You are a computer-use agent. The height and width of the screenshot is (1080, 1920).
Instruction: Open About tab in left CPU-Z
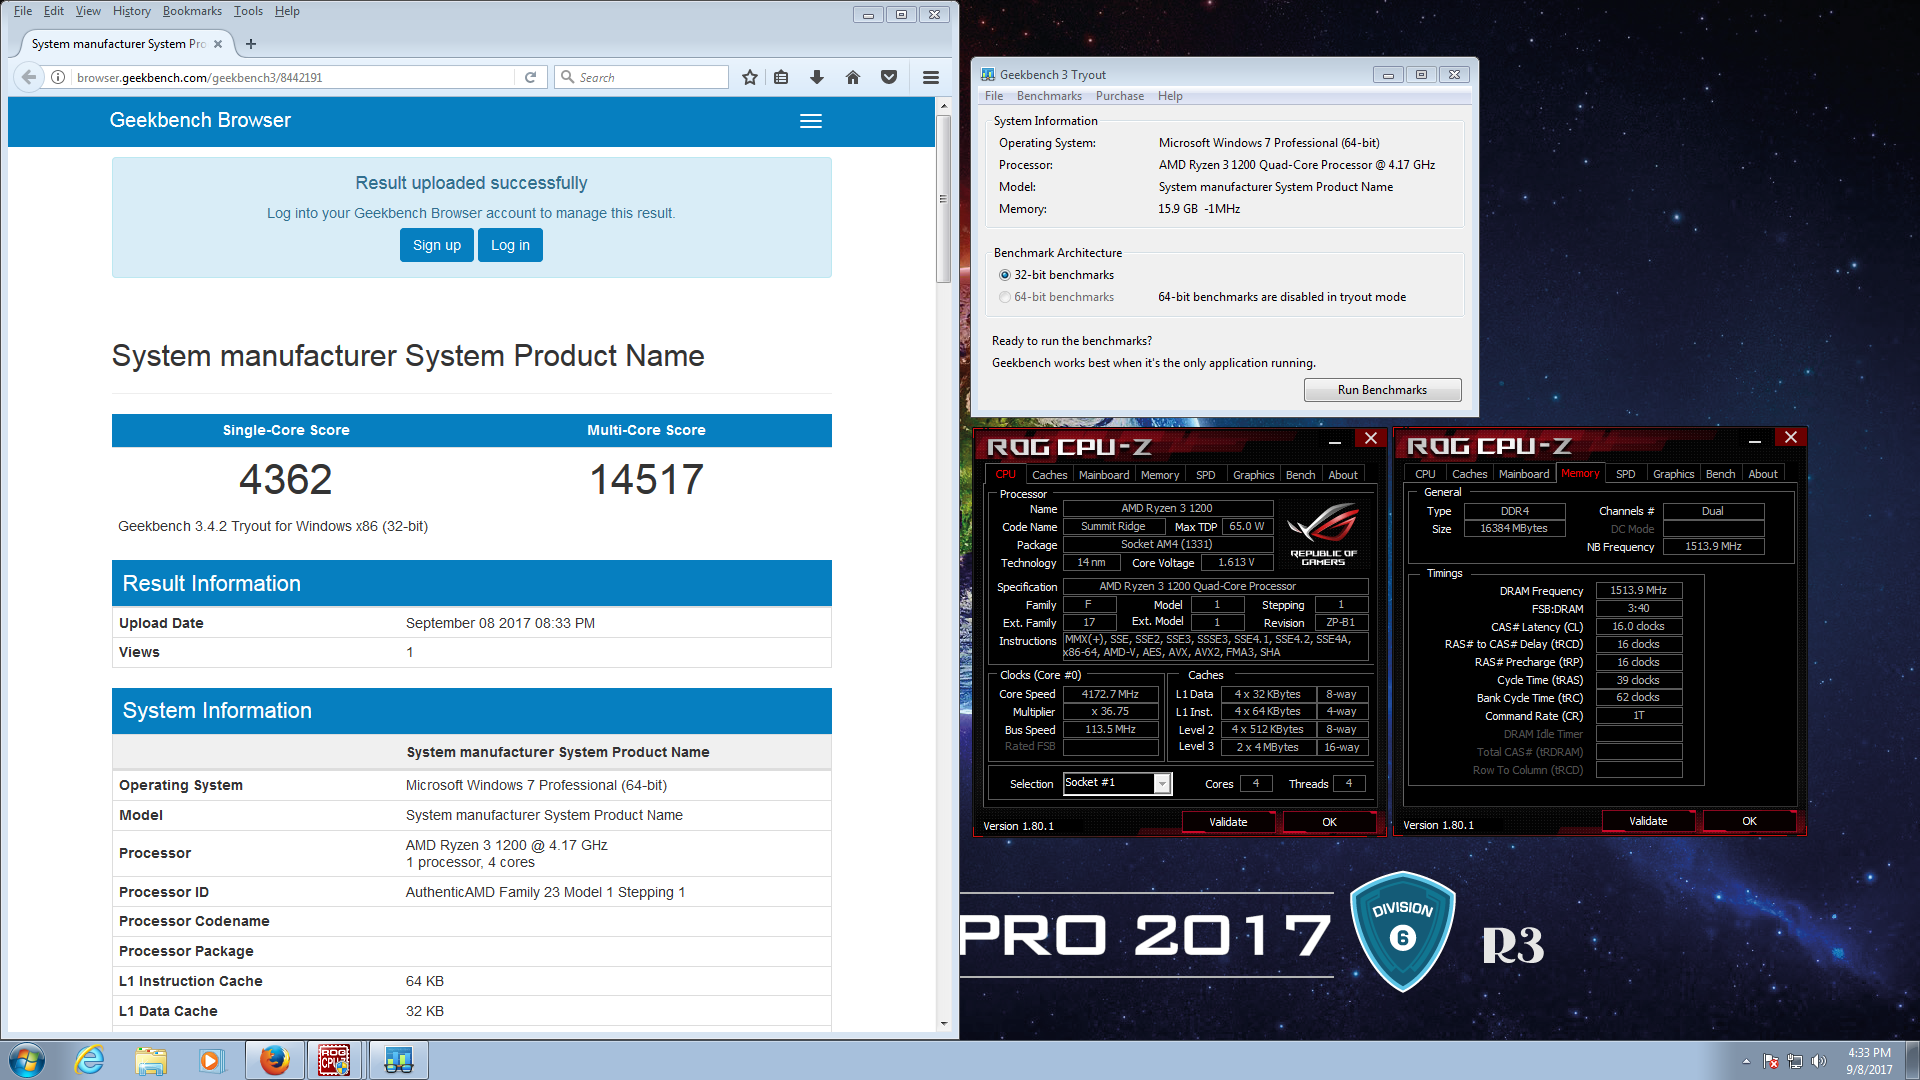1343,475
